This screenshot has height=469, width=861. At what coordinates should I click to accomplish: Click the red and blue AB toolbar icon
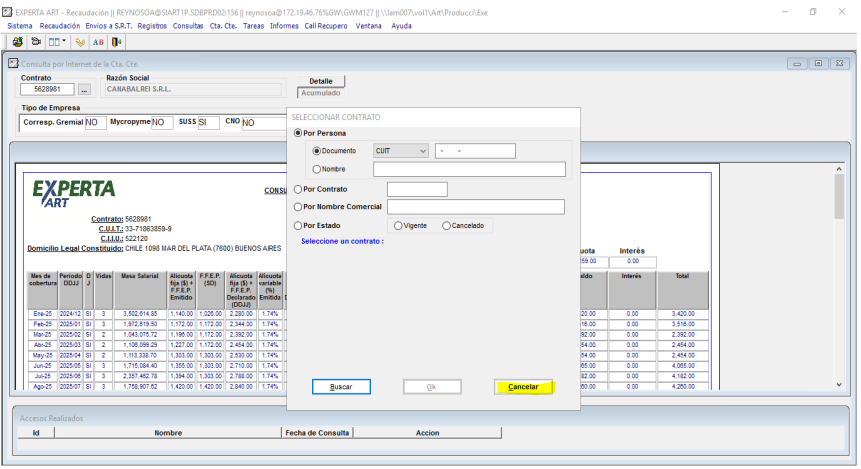[98, 42]
